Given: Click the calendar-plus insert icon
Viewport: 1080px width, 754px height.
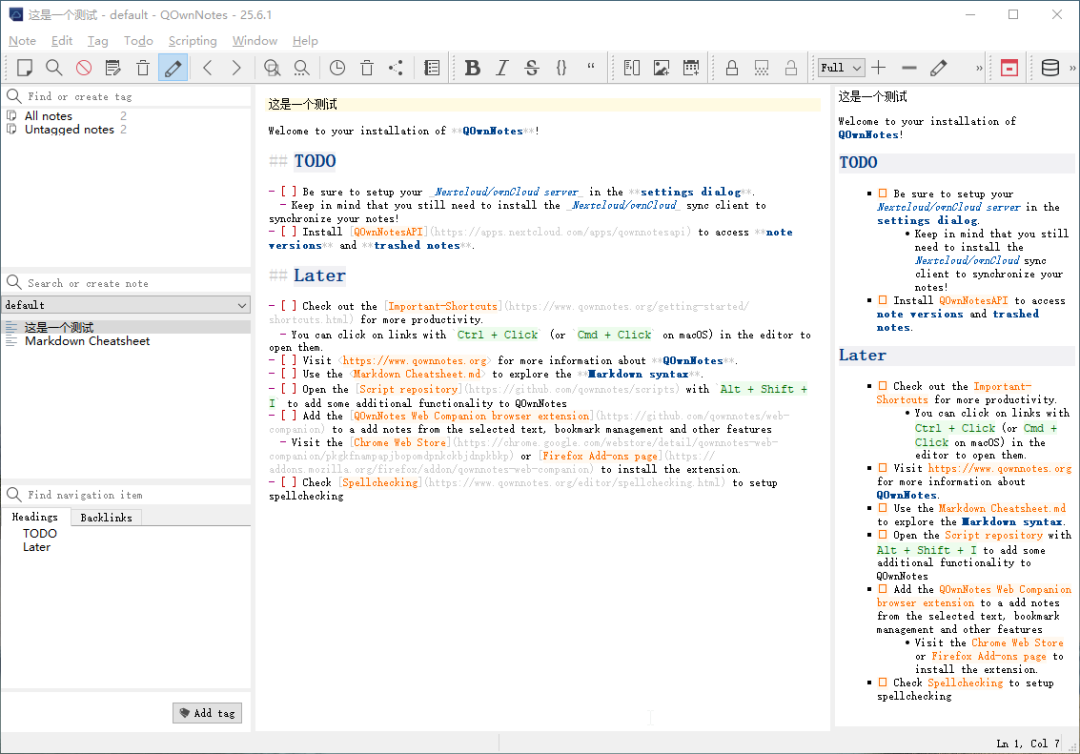Looking at the screenshot, I should [x=691, y=67].
